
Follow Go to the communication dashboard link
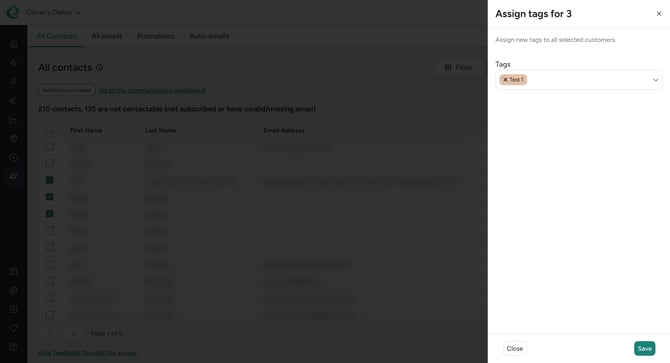pos(152,91)
